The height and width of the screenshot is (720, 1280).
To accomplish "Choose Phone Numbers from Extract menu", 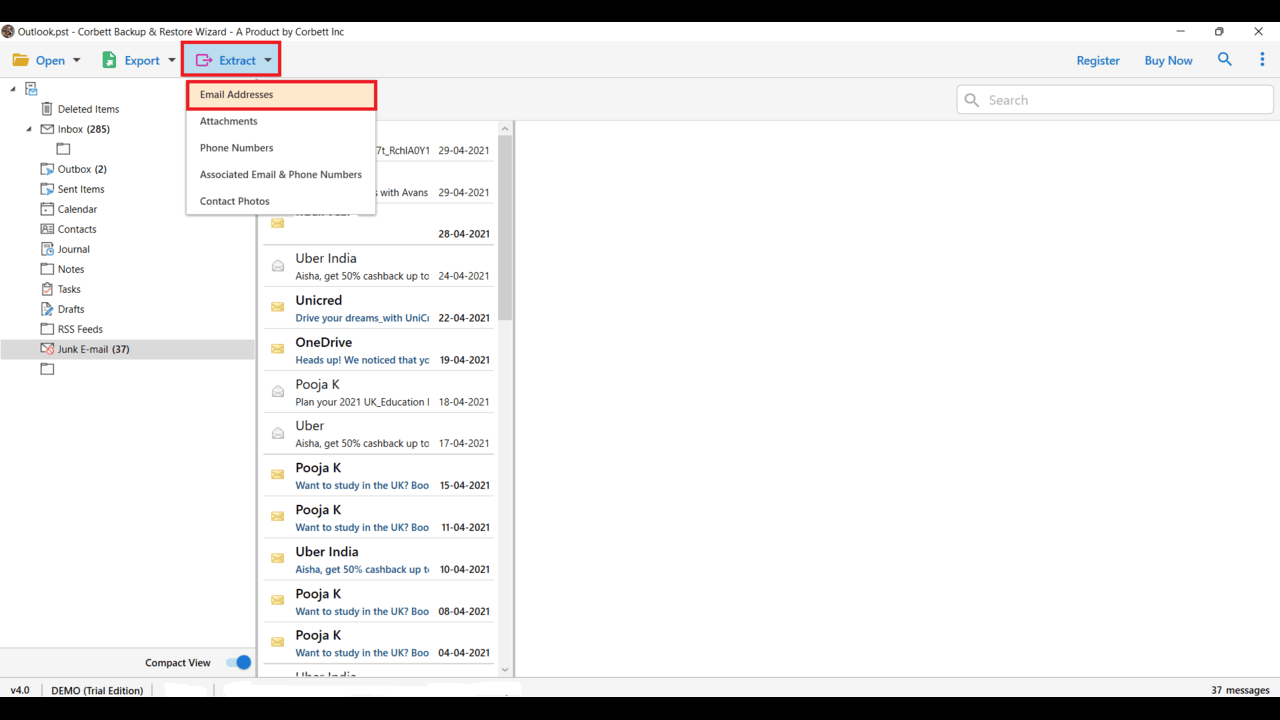I will (x=281, y=148).
